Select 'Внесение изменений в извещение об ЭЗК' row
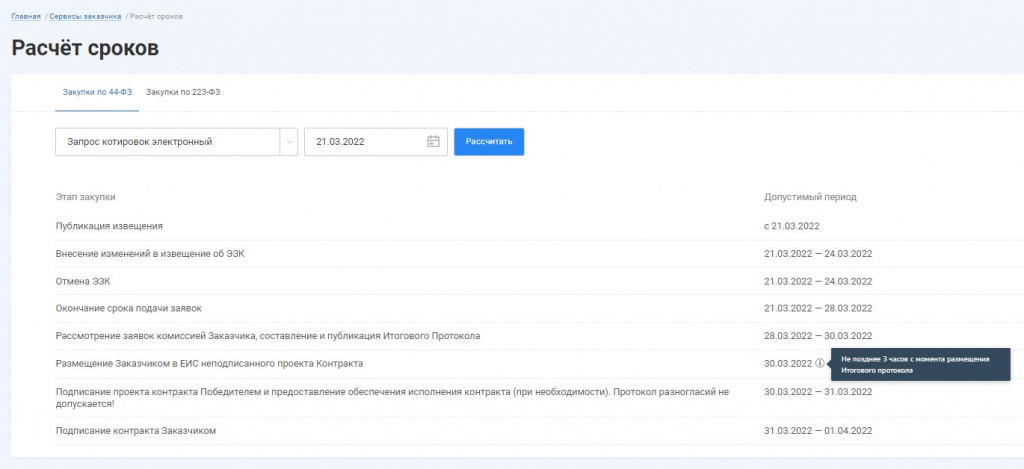The image size is (1024, 469). [x=150, y=253]
